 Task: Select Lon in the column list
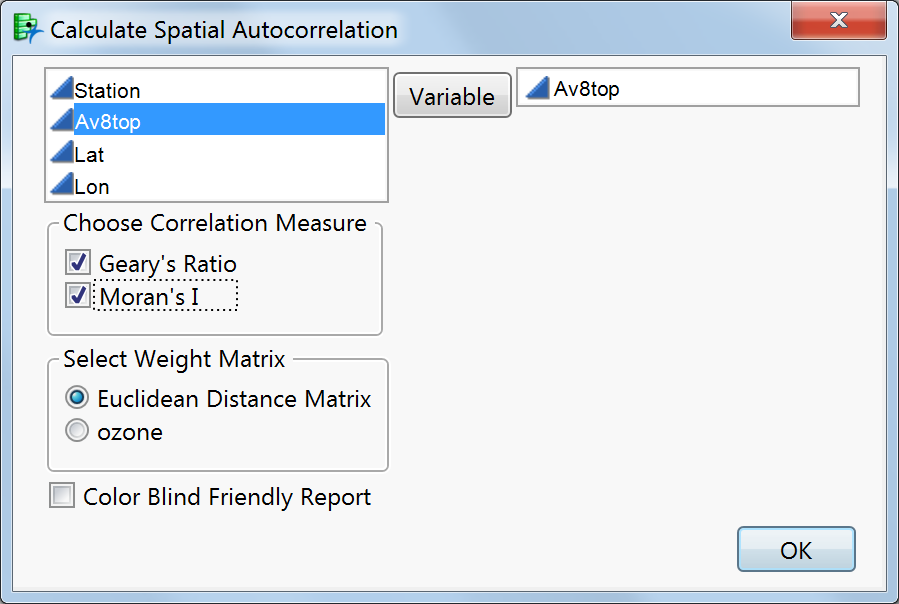tap(92, 185)
